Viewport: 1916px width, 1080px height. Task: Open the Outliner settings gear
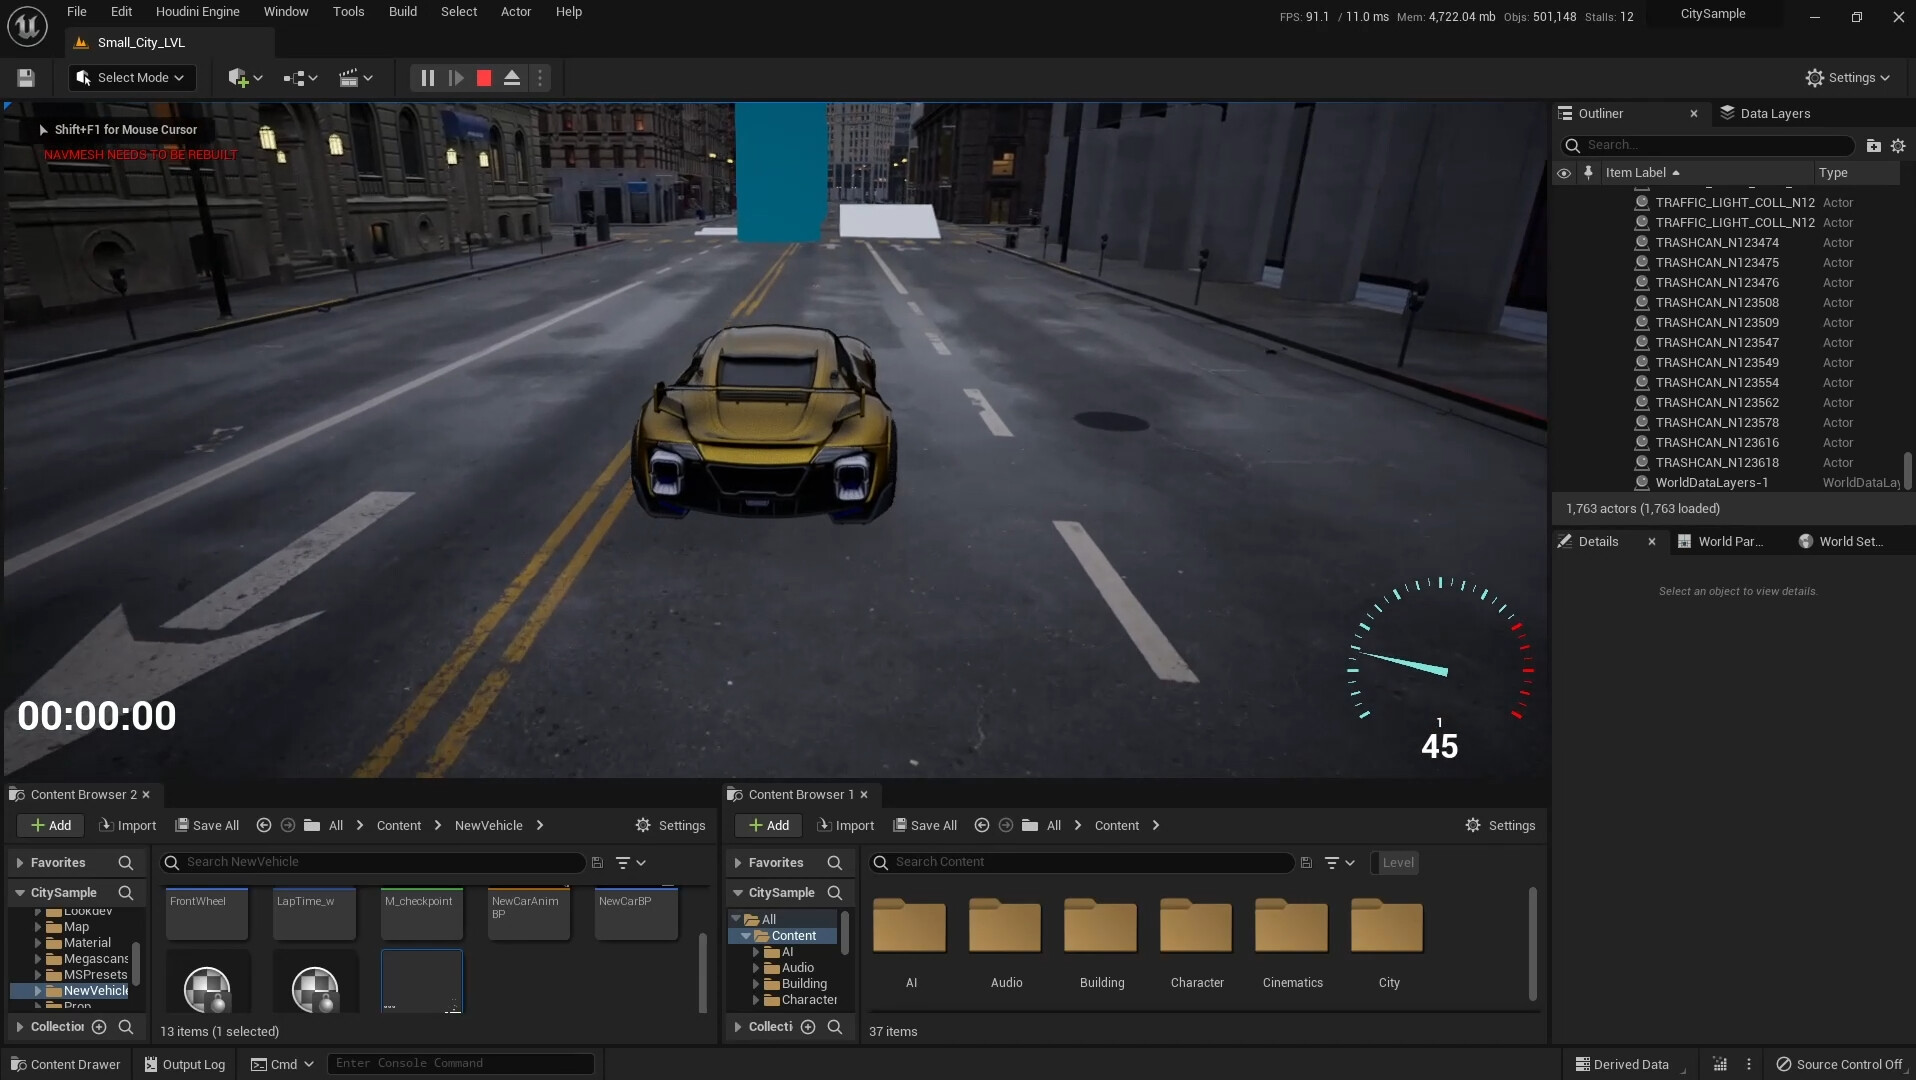1899,145
